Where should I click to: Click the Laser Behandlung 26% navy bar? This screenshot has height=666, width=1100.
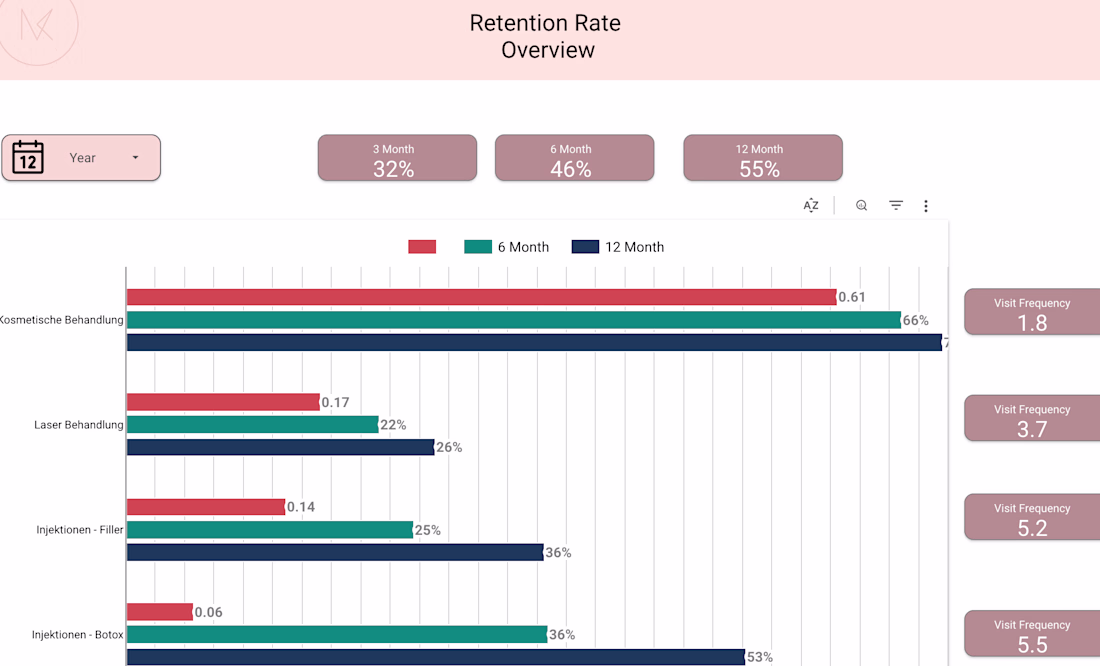280,447
